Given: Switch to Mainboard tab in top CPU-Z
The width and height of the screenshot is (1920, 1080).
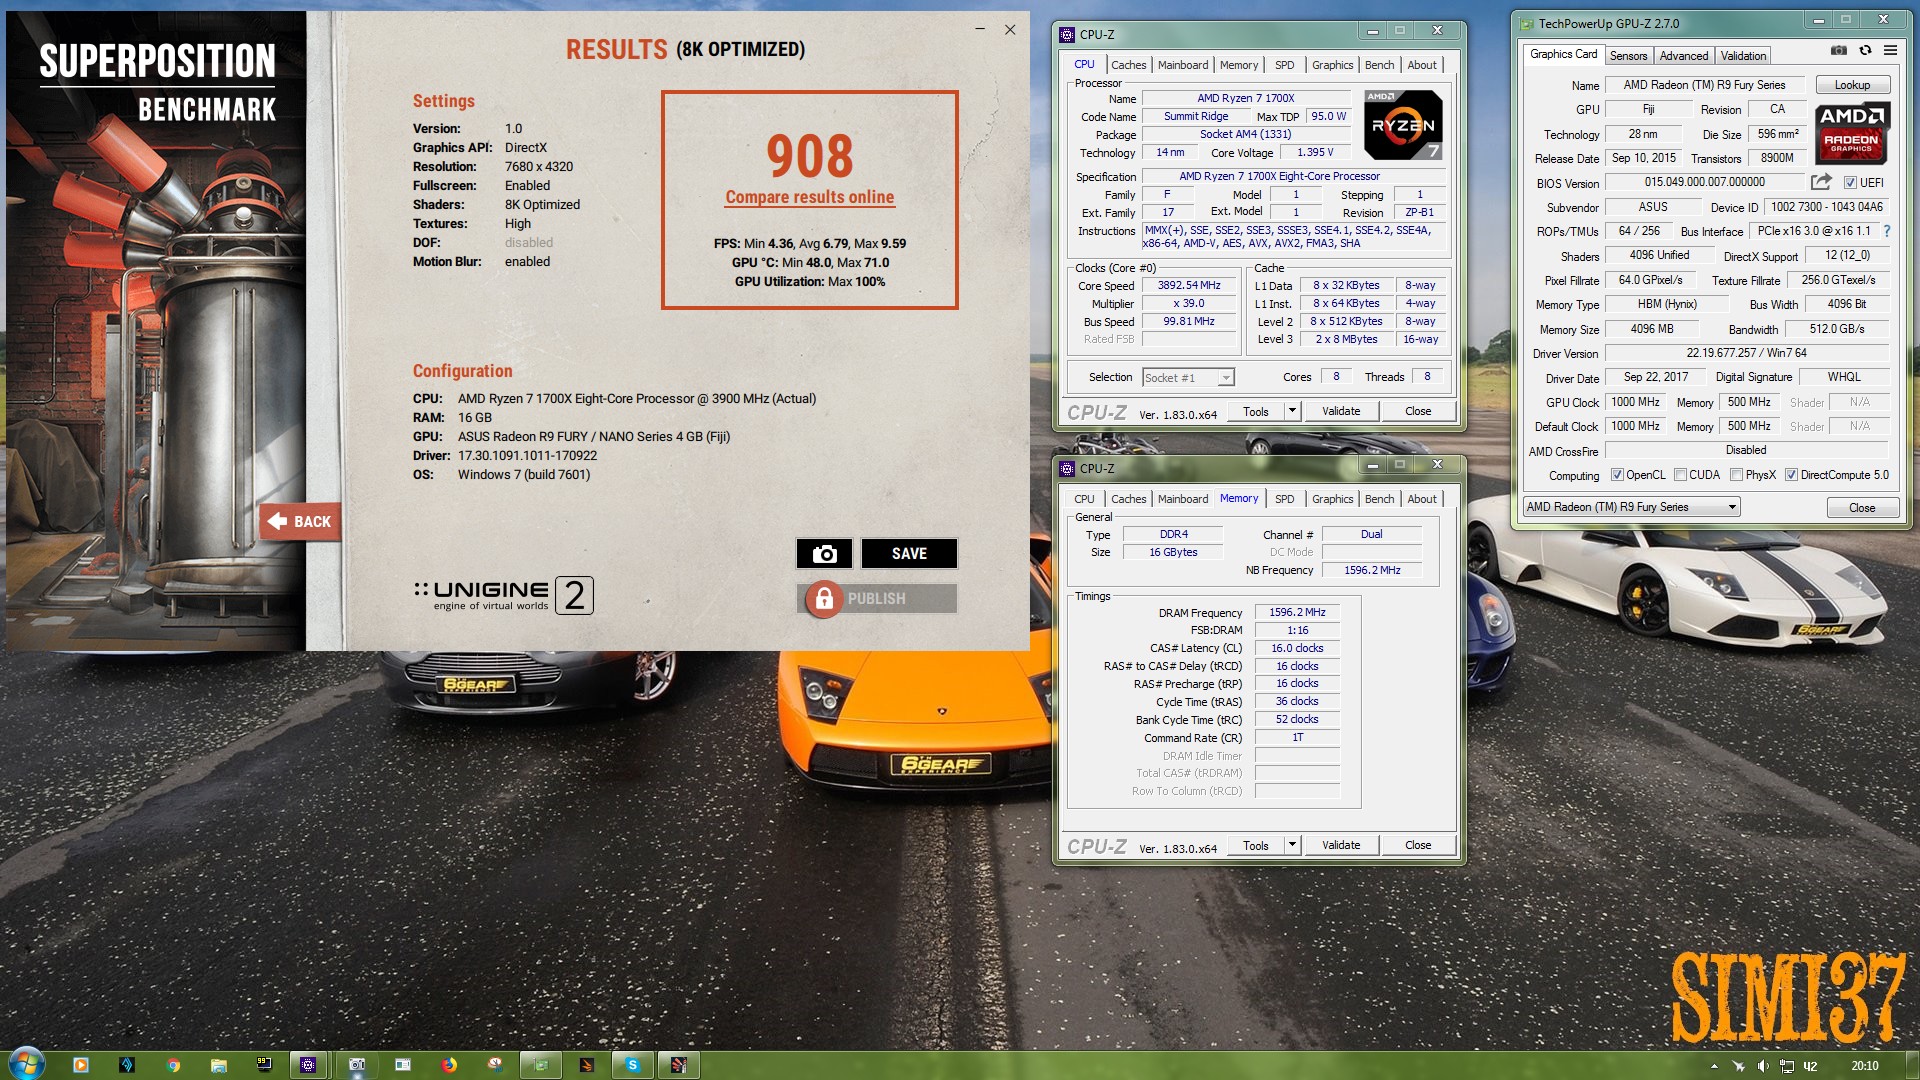Looking at the screenshot, I should point(1183,65).
